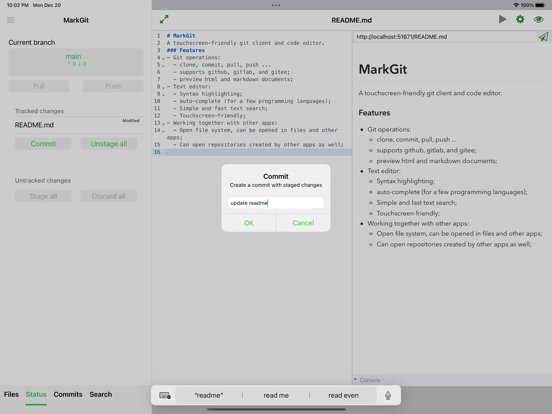Switch to the Commits tab
Viewport: 552px width, 414px height.
point(68,394)
